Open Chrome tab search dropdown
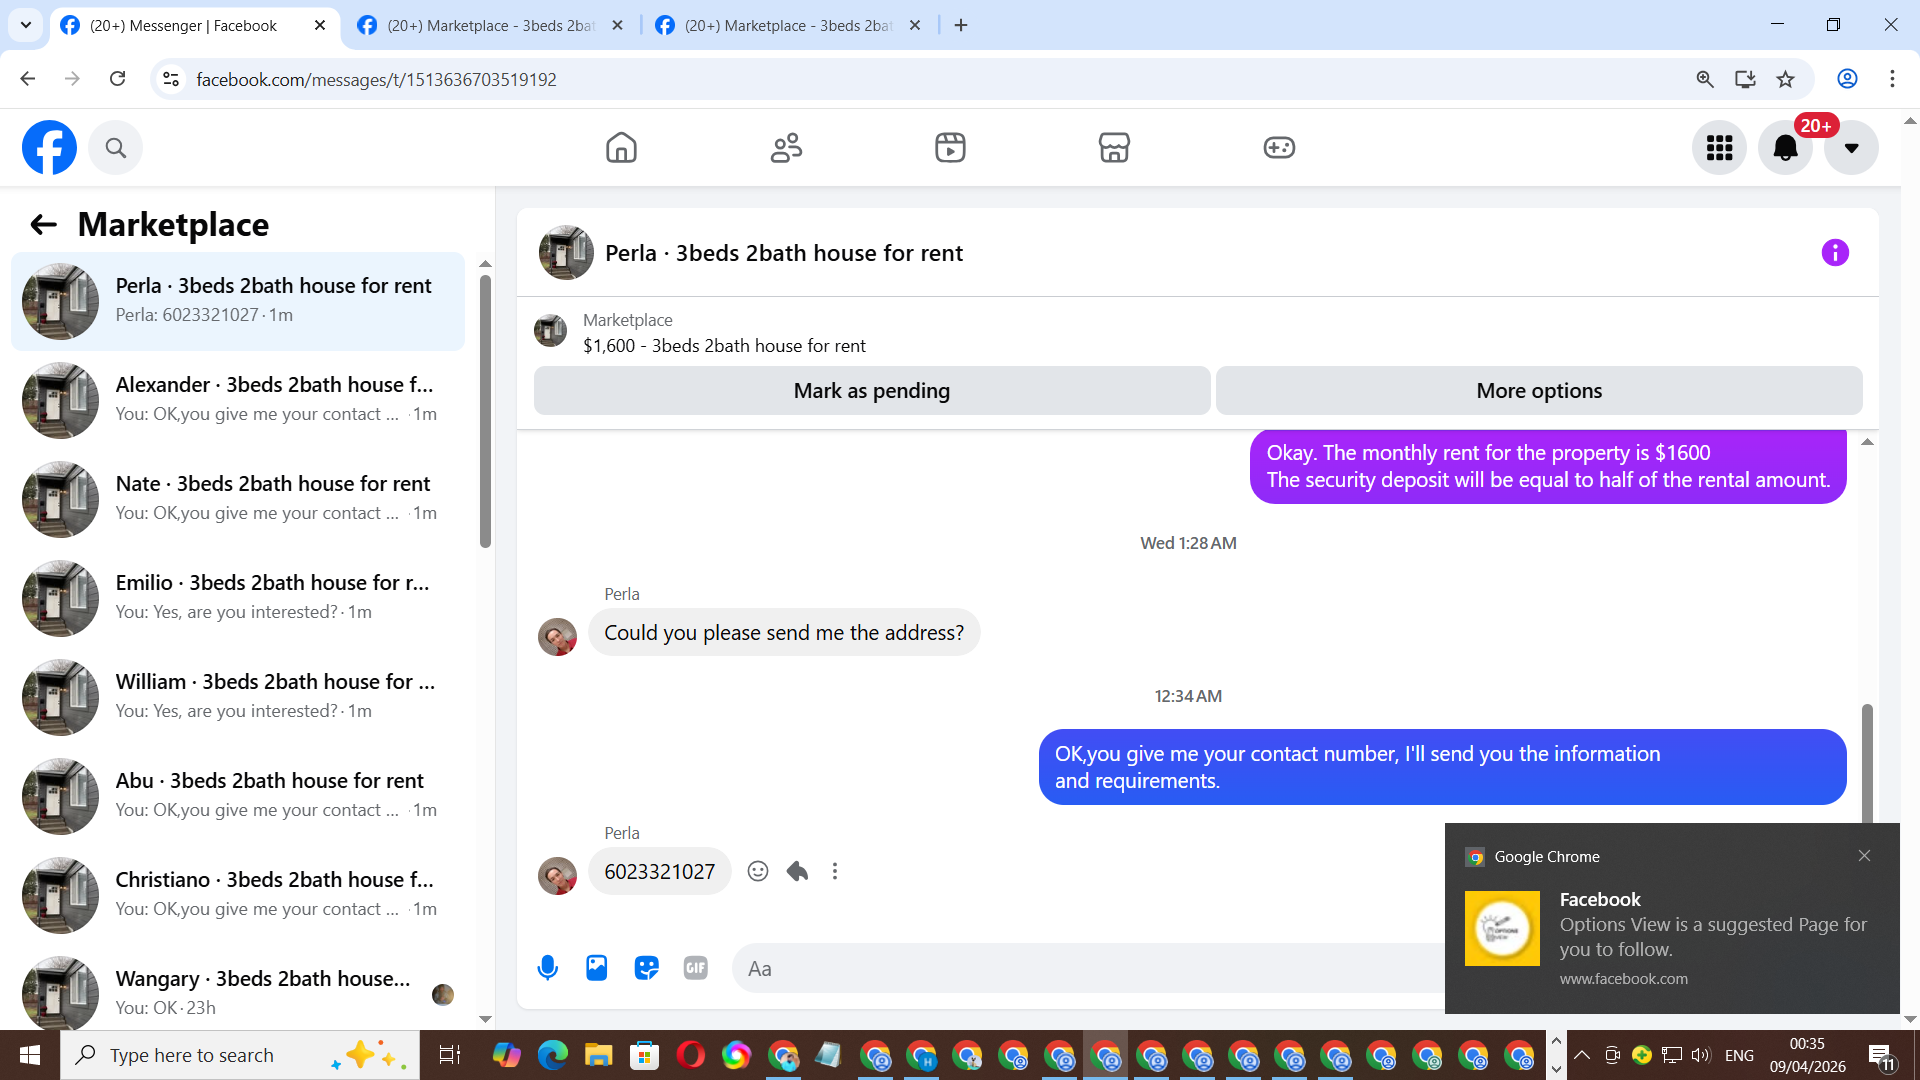 click(26, 25)
